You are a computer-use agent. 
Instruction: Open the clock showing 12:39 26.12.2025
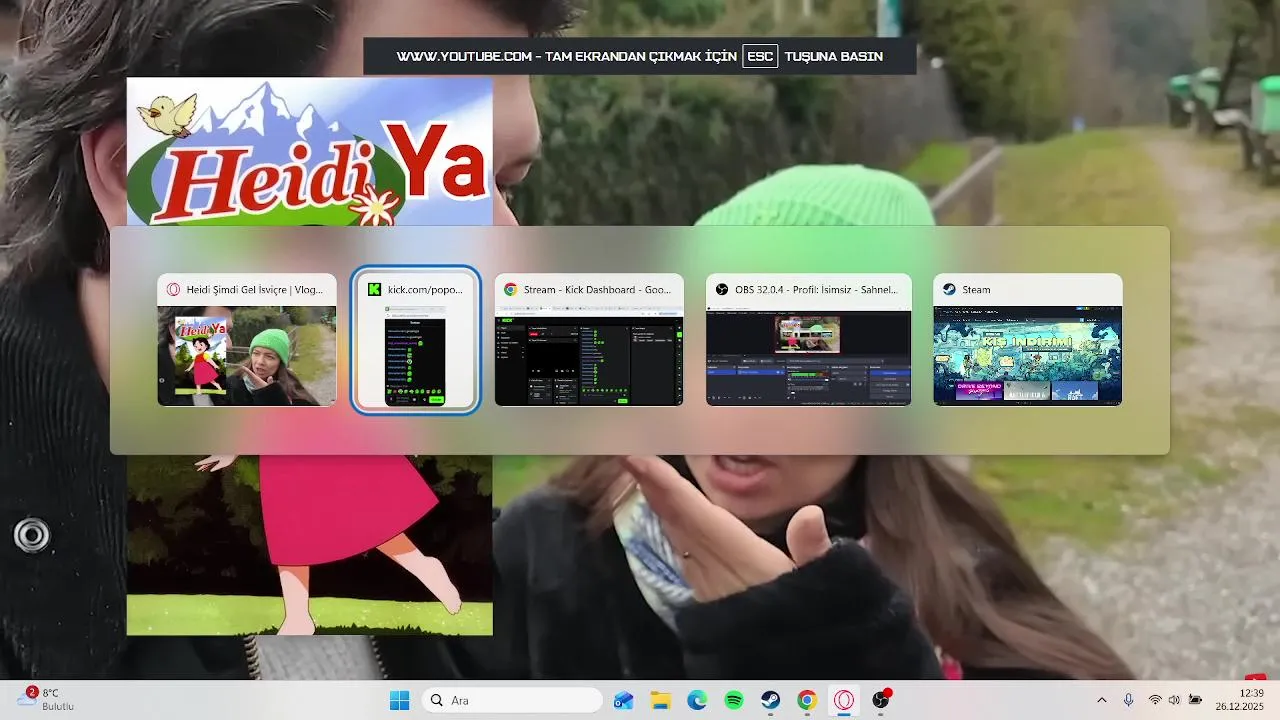(x=1240, y=700)
